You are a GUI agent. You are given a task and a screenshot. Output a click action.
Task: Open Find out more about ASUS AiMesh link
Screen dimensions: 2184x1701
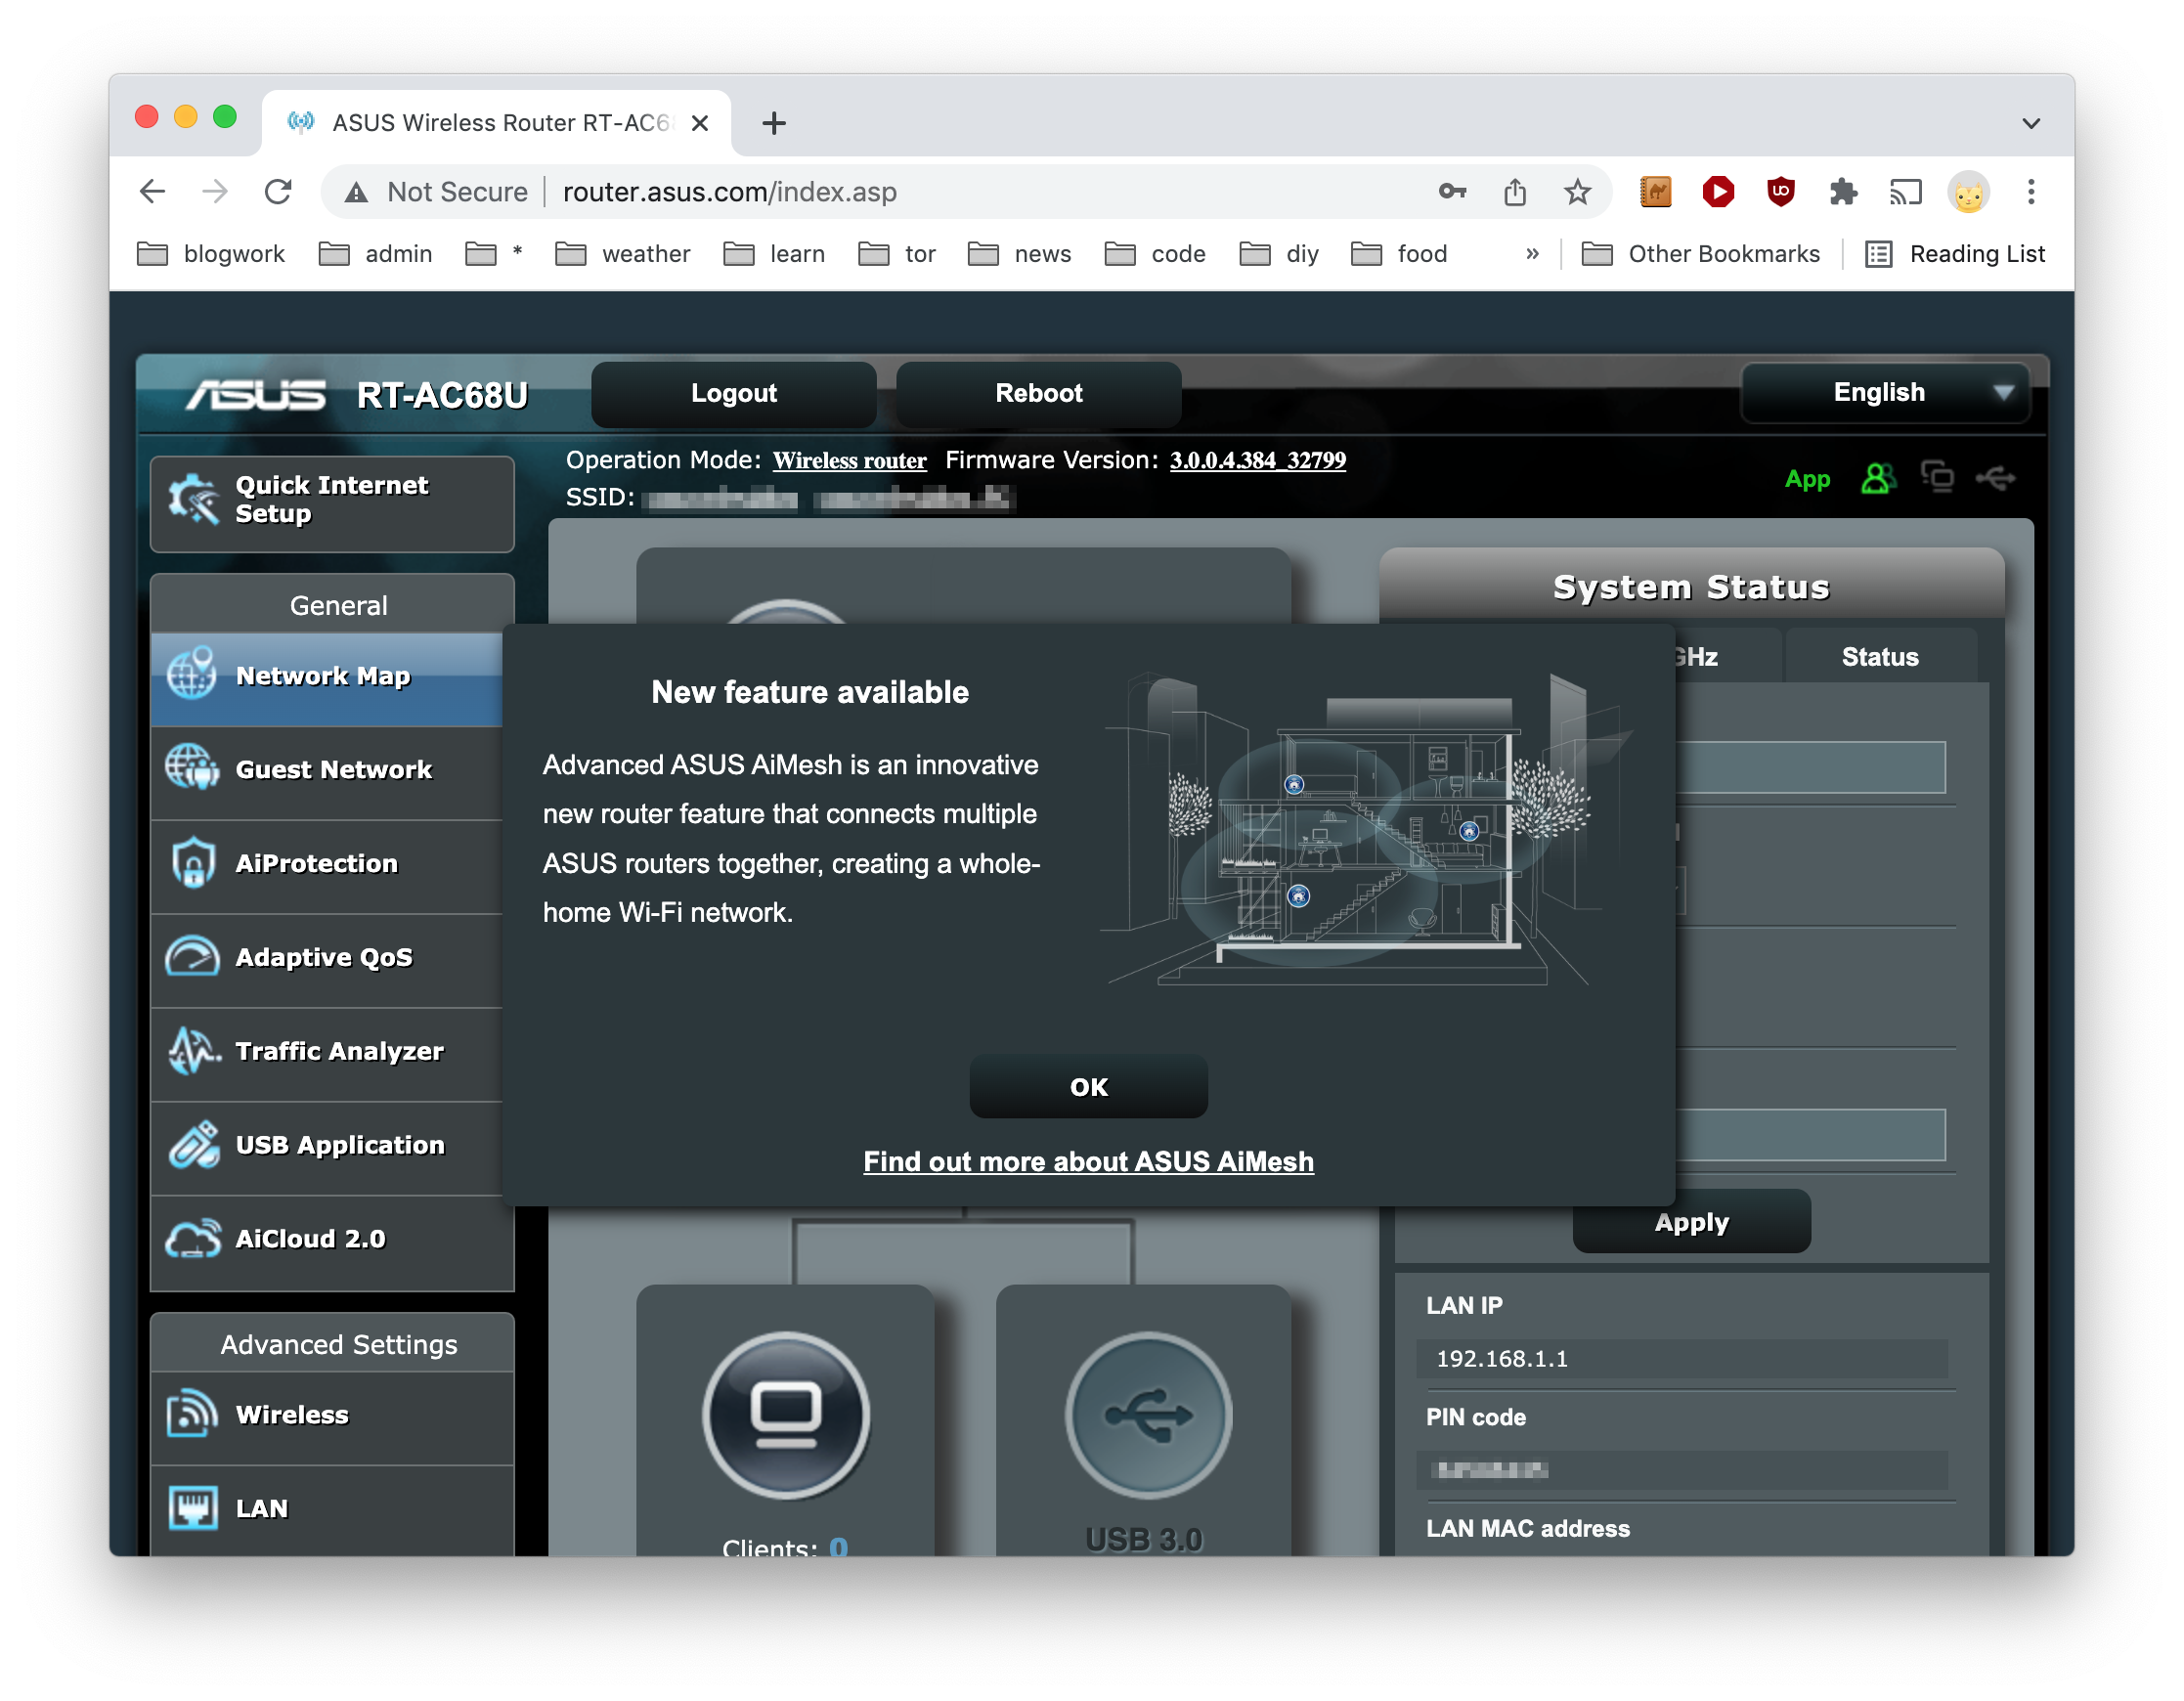(1088, 1161)
